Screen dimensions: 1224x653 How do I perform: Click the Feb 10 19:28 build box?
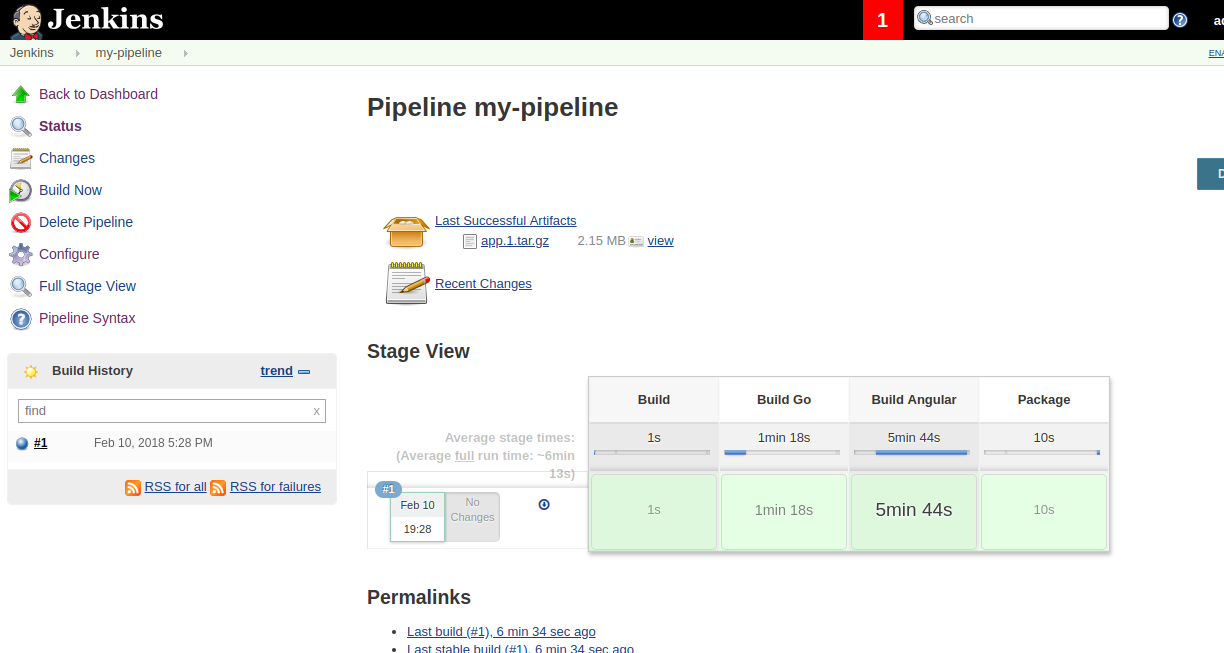(x=418, y=517)
